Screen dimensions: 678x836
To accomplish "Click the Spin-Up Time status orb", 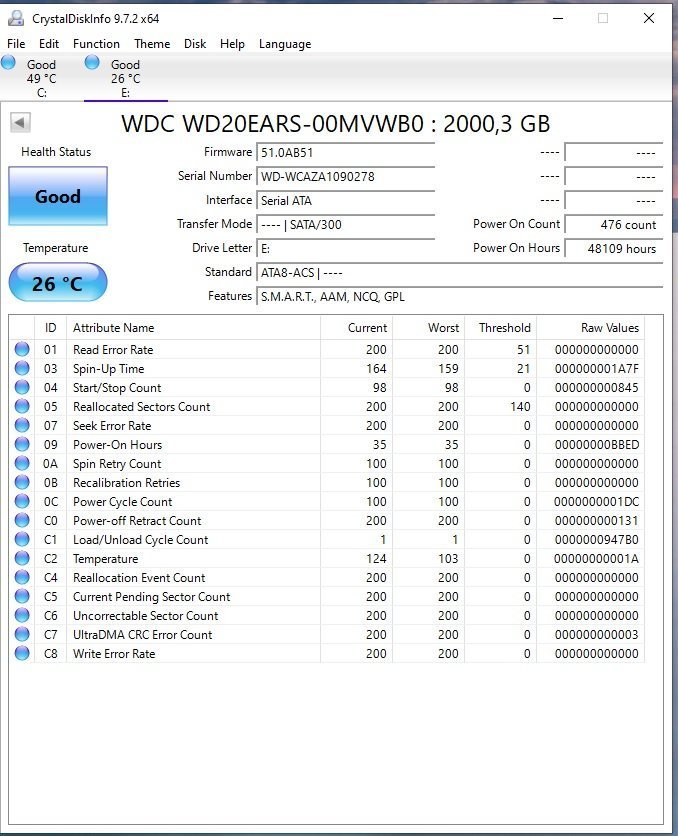I will tap(22, 369).
